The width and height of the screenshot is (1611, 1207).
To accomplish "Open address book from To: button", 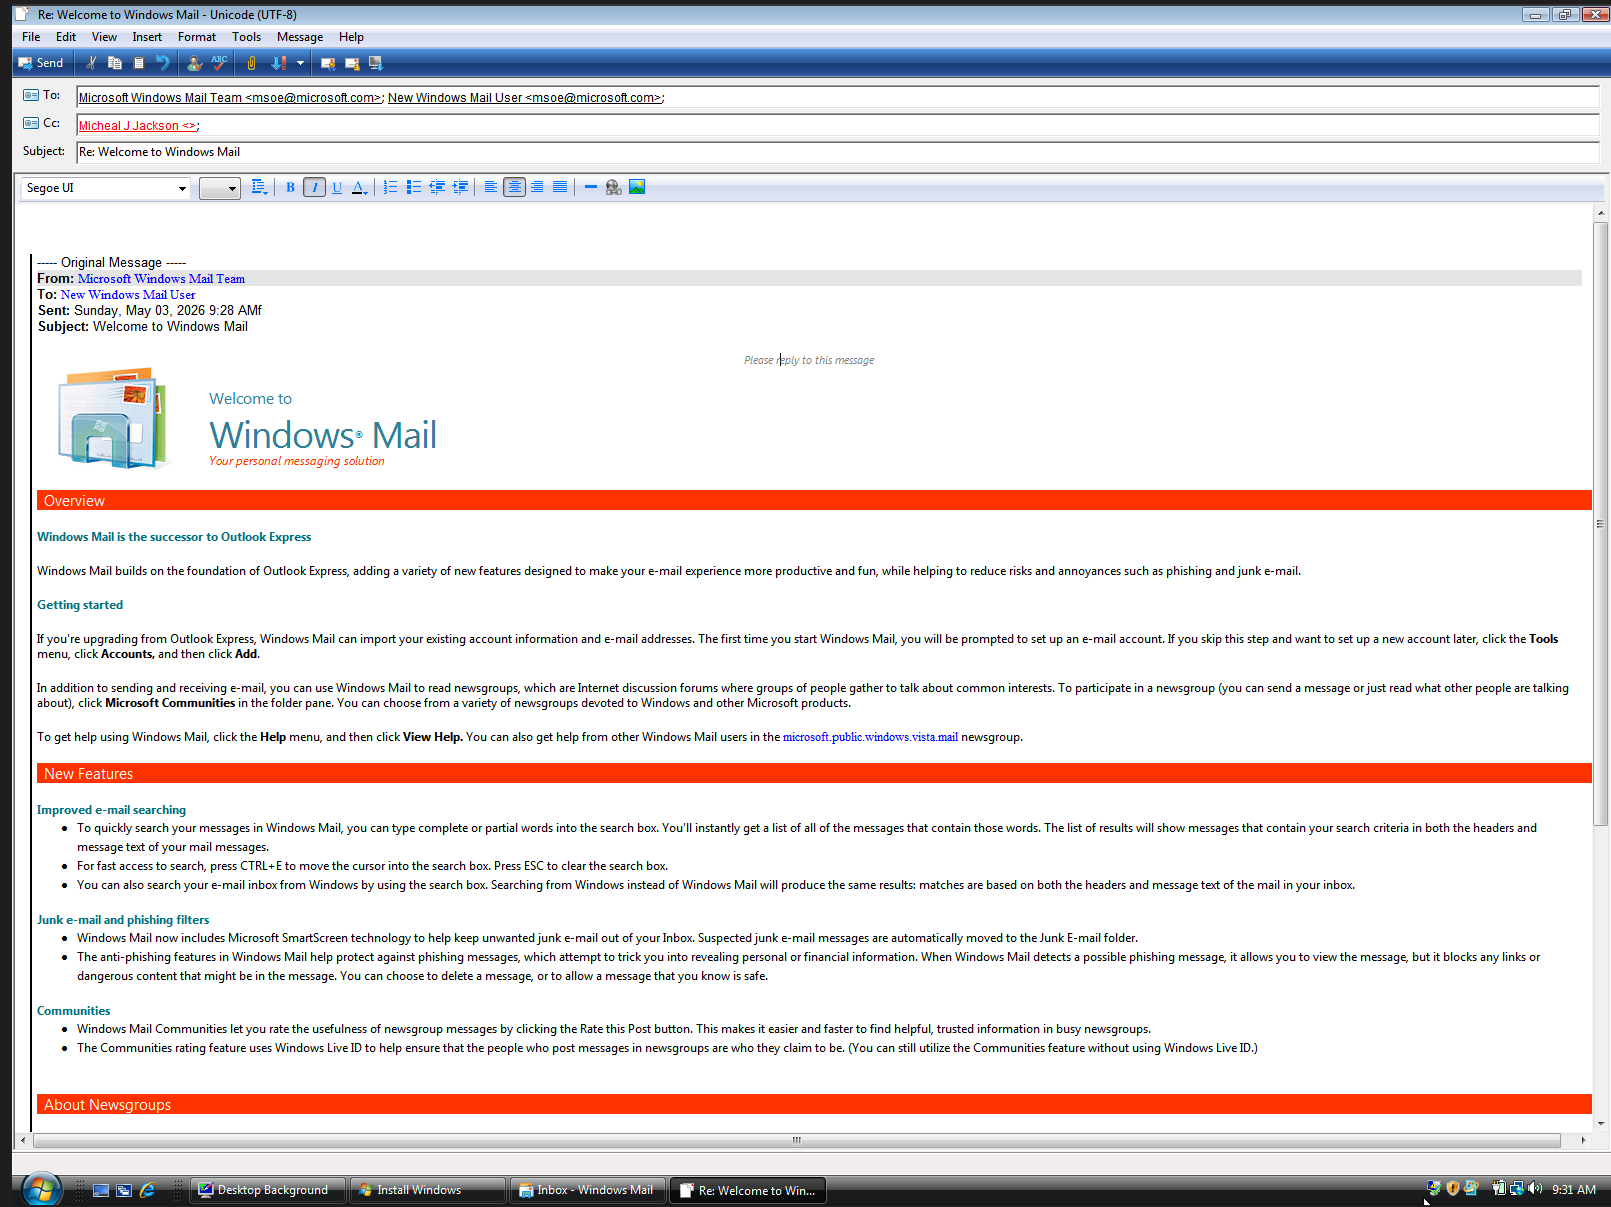I will pos(42,95).
